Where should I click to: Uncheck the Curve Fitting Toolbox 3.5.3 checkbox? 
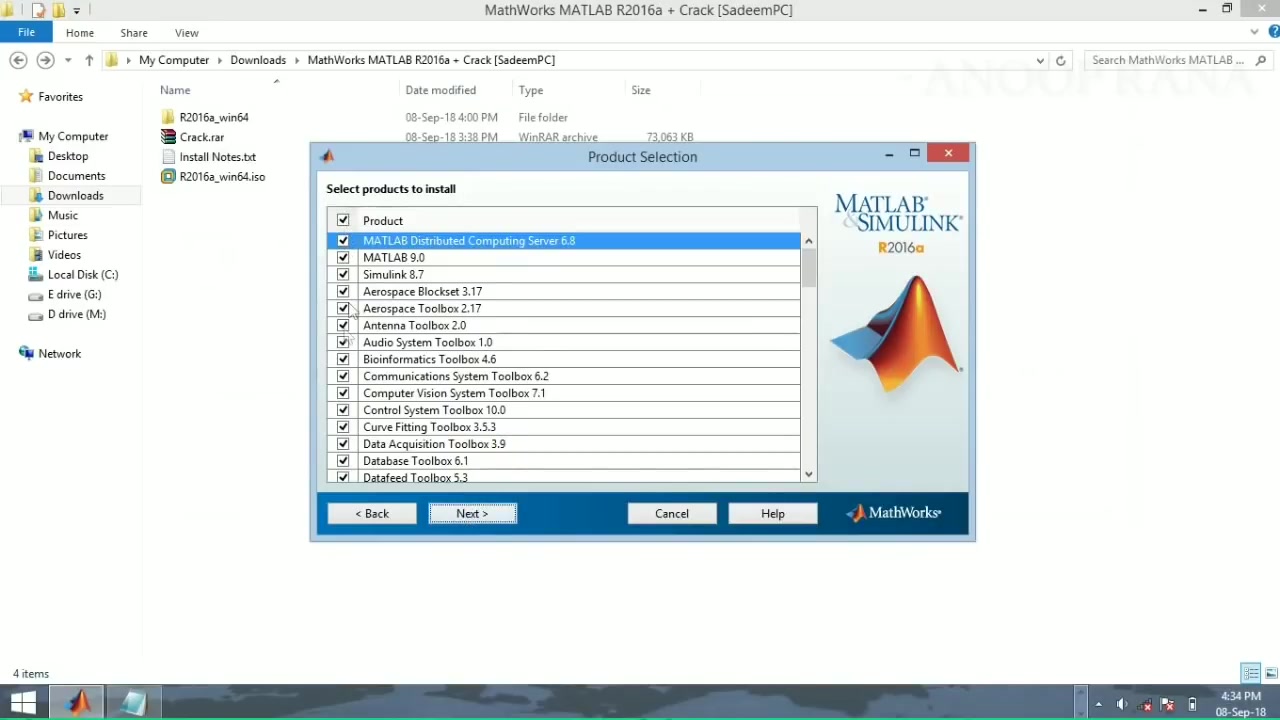tap(343, 427)
